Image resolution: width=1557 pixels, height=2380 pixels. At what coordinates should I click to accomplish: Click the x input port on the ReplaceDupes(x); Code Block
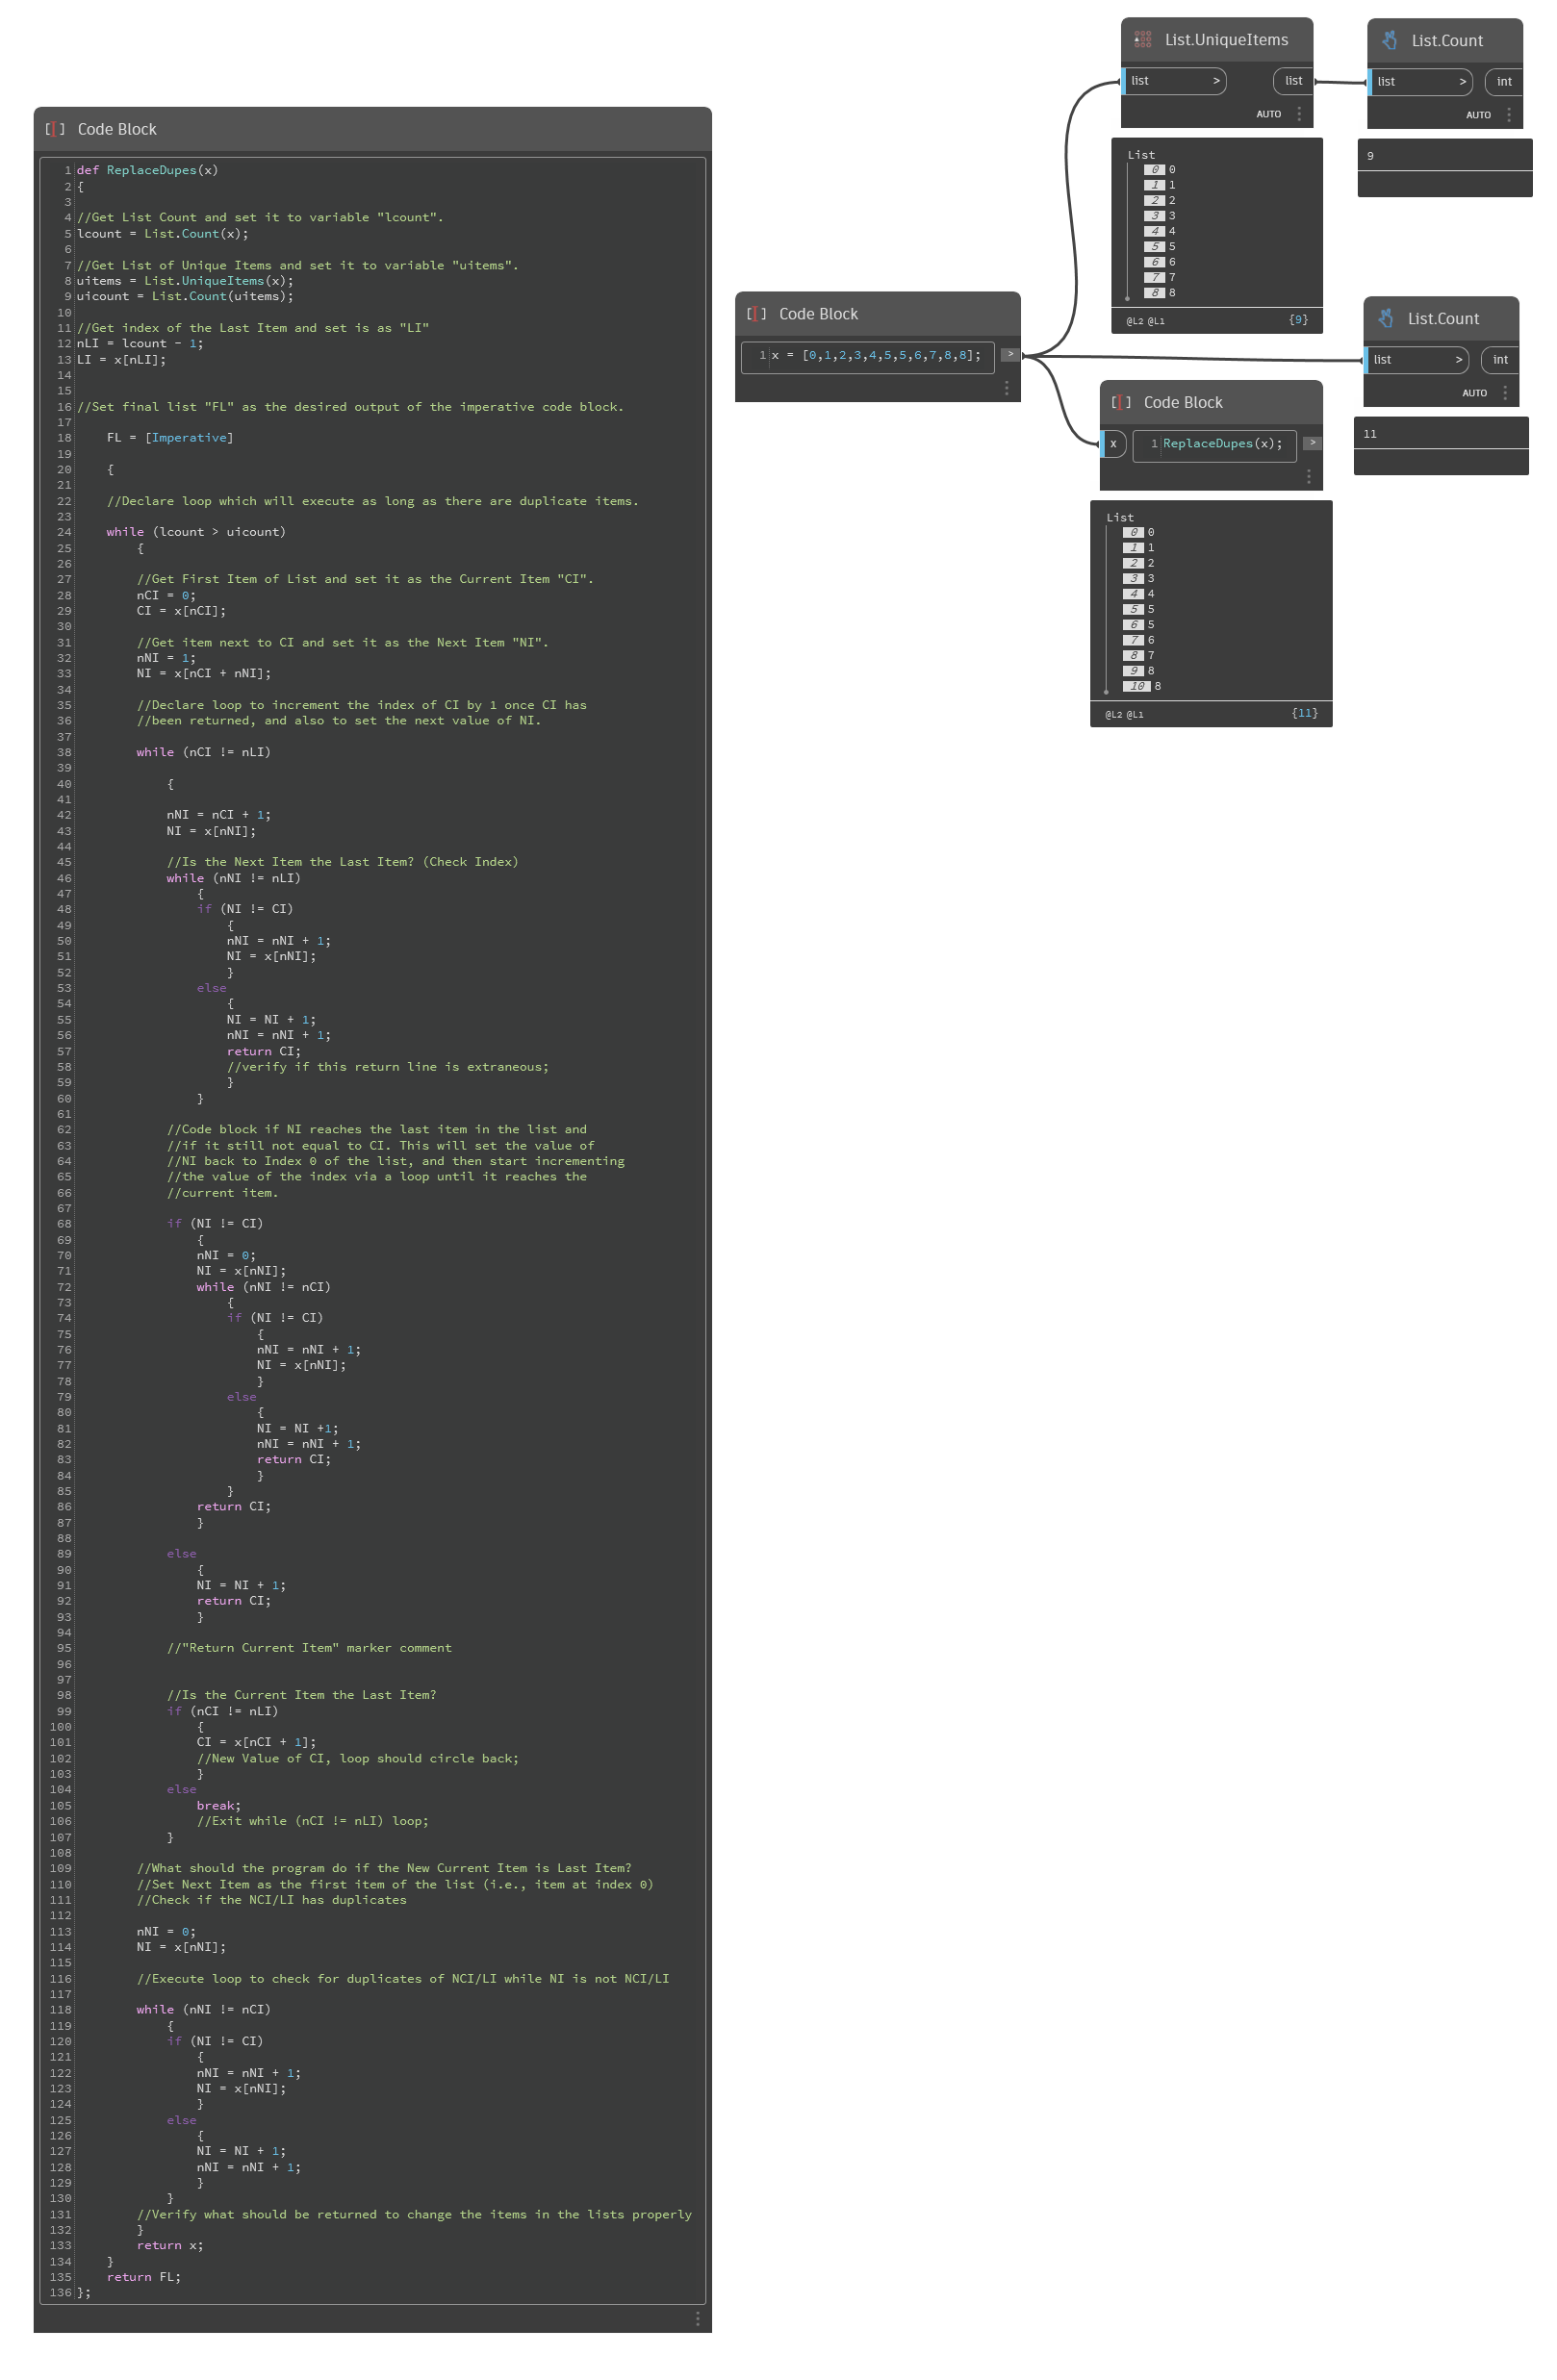[1114, 444]
